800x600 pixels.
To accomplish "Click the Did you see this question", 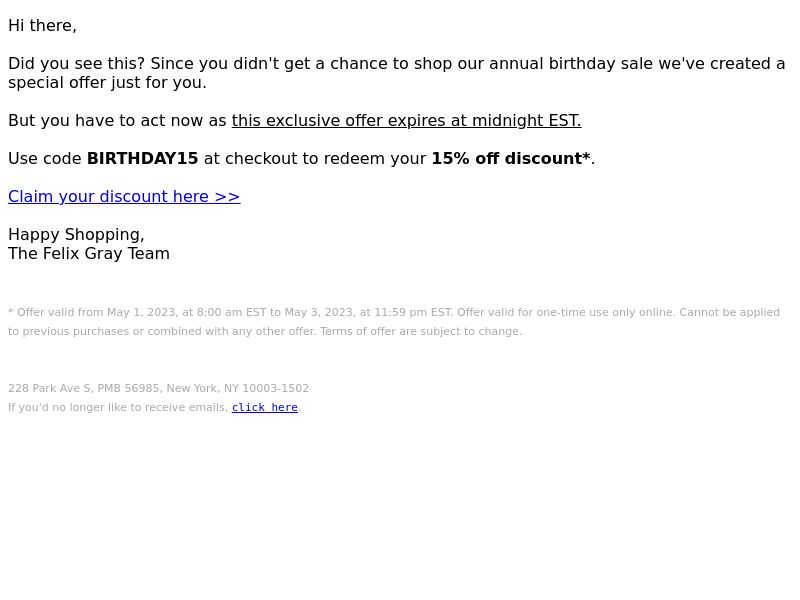I will click(x=77, y=64).
